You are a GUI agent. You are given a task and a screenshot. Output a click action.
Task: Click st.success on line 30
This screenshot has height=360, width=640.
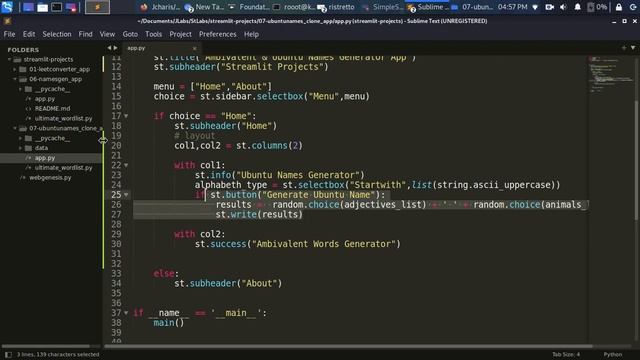click(221, 244)
